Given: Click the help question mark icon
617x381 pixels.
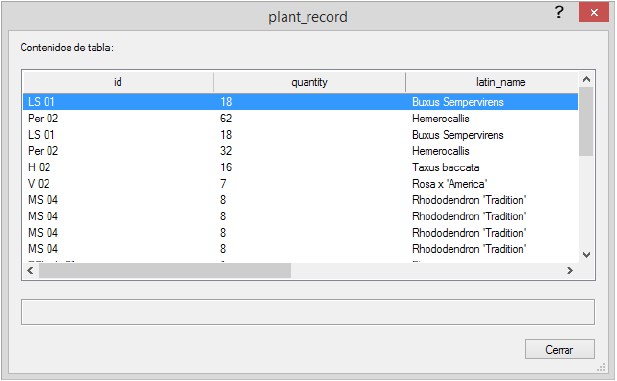Looking at the screenshot, I should (x=559, y=13).
